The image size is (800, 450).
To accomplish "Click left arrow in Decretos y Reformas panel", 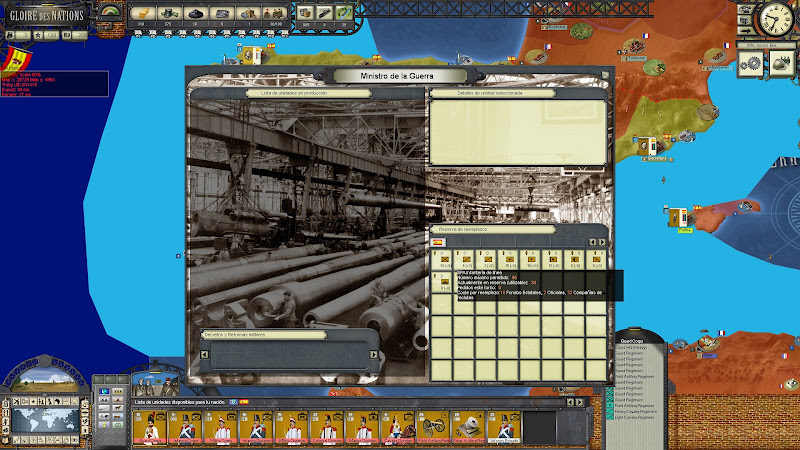I will pyautogui.click(x=204, y=353).
